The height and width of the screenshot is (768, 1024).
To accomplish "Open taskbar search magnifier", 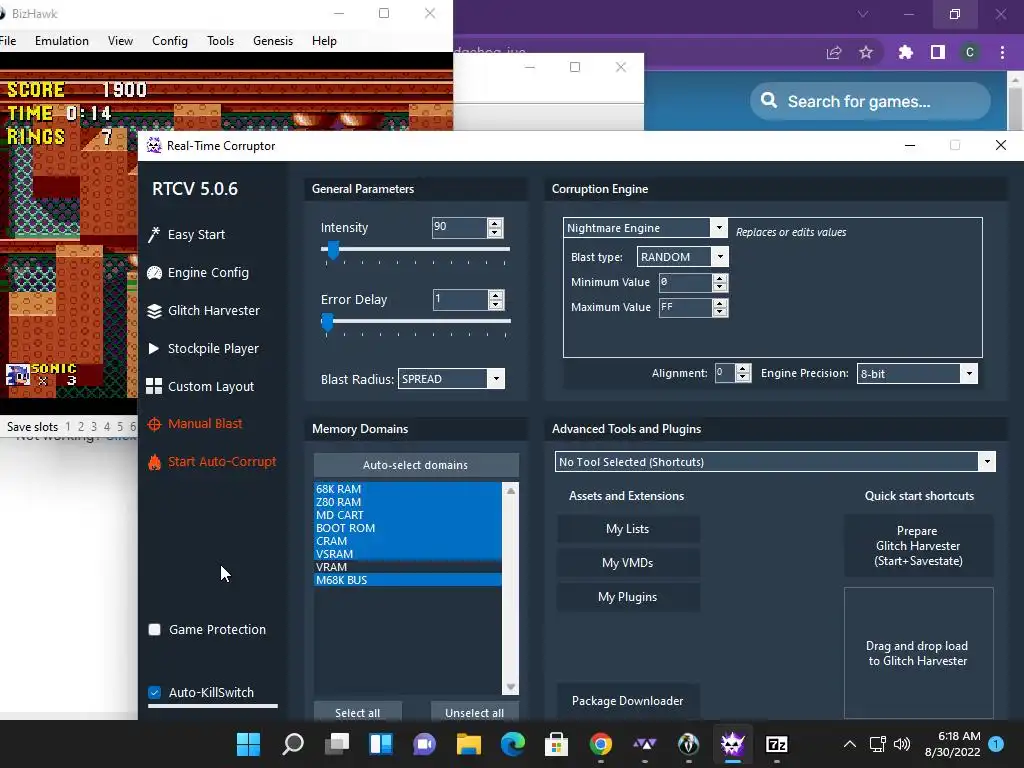I will click(x=293, y=744).
